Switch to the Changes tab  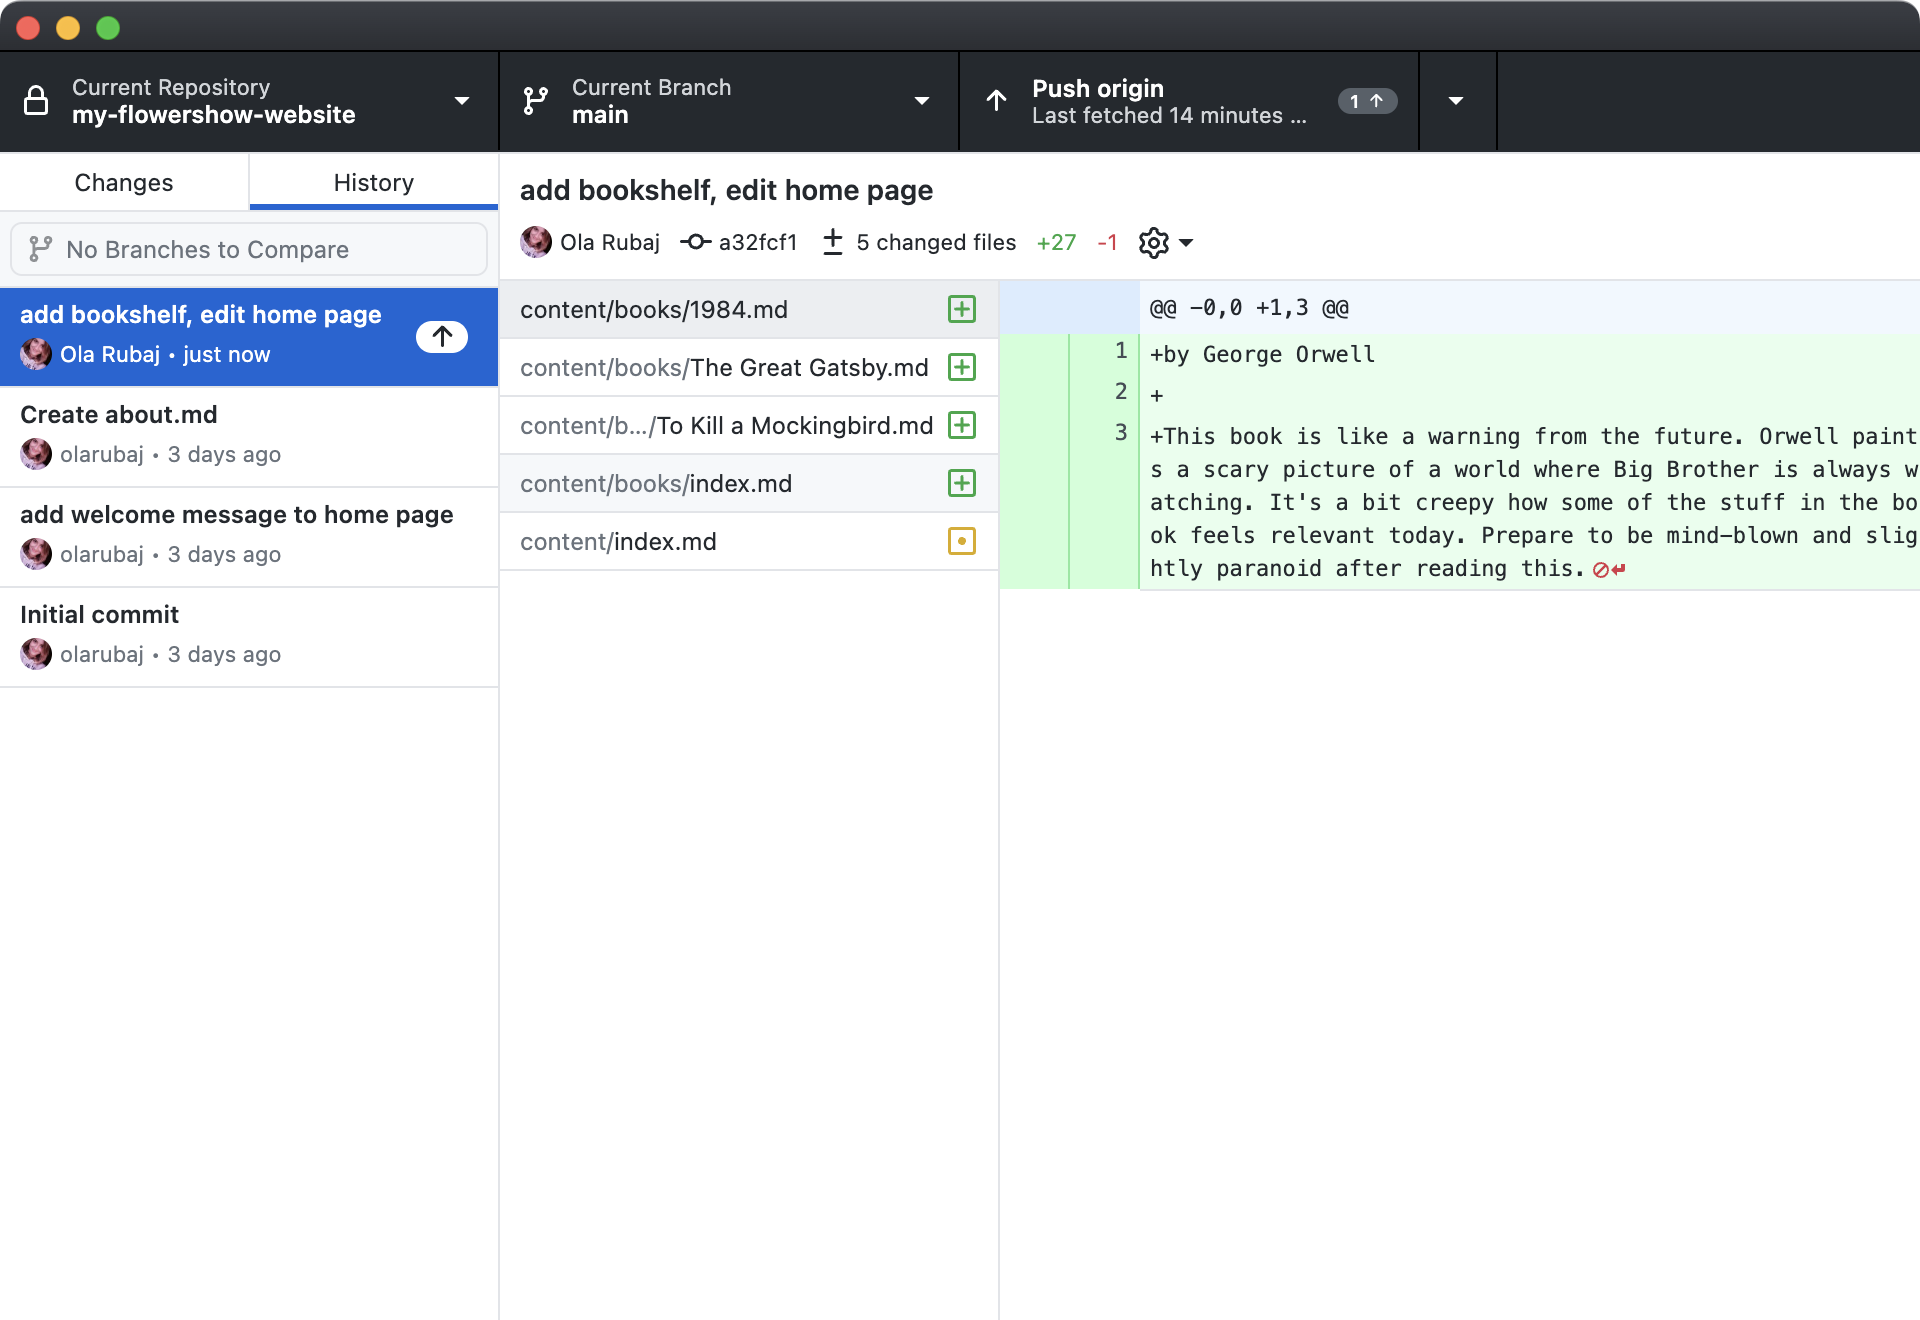point(124,182)
